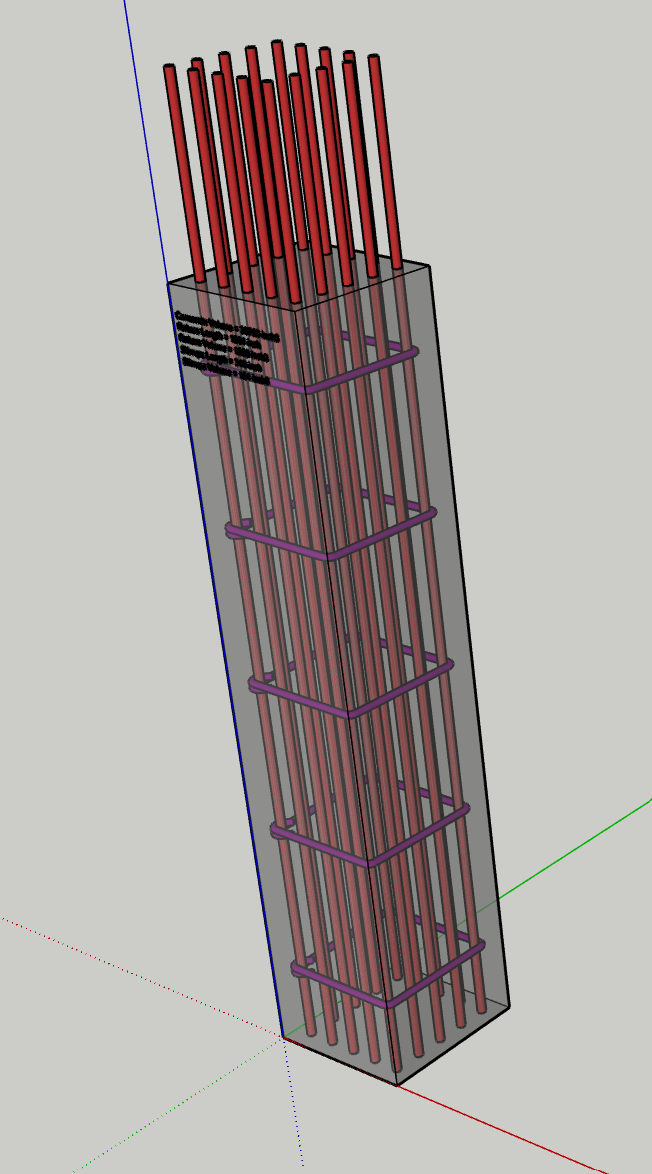Click the column's bottom front corner

[x=397, y=1084]
